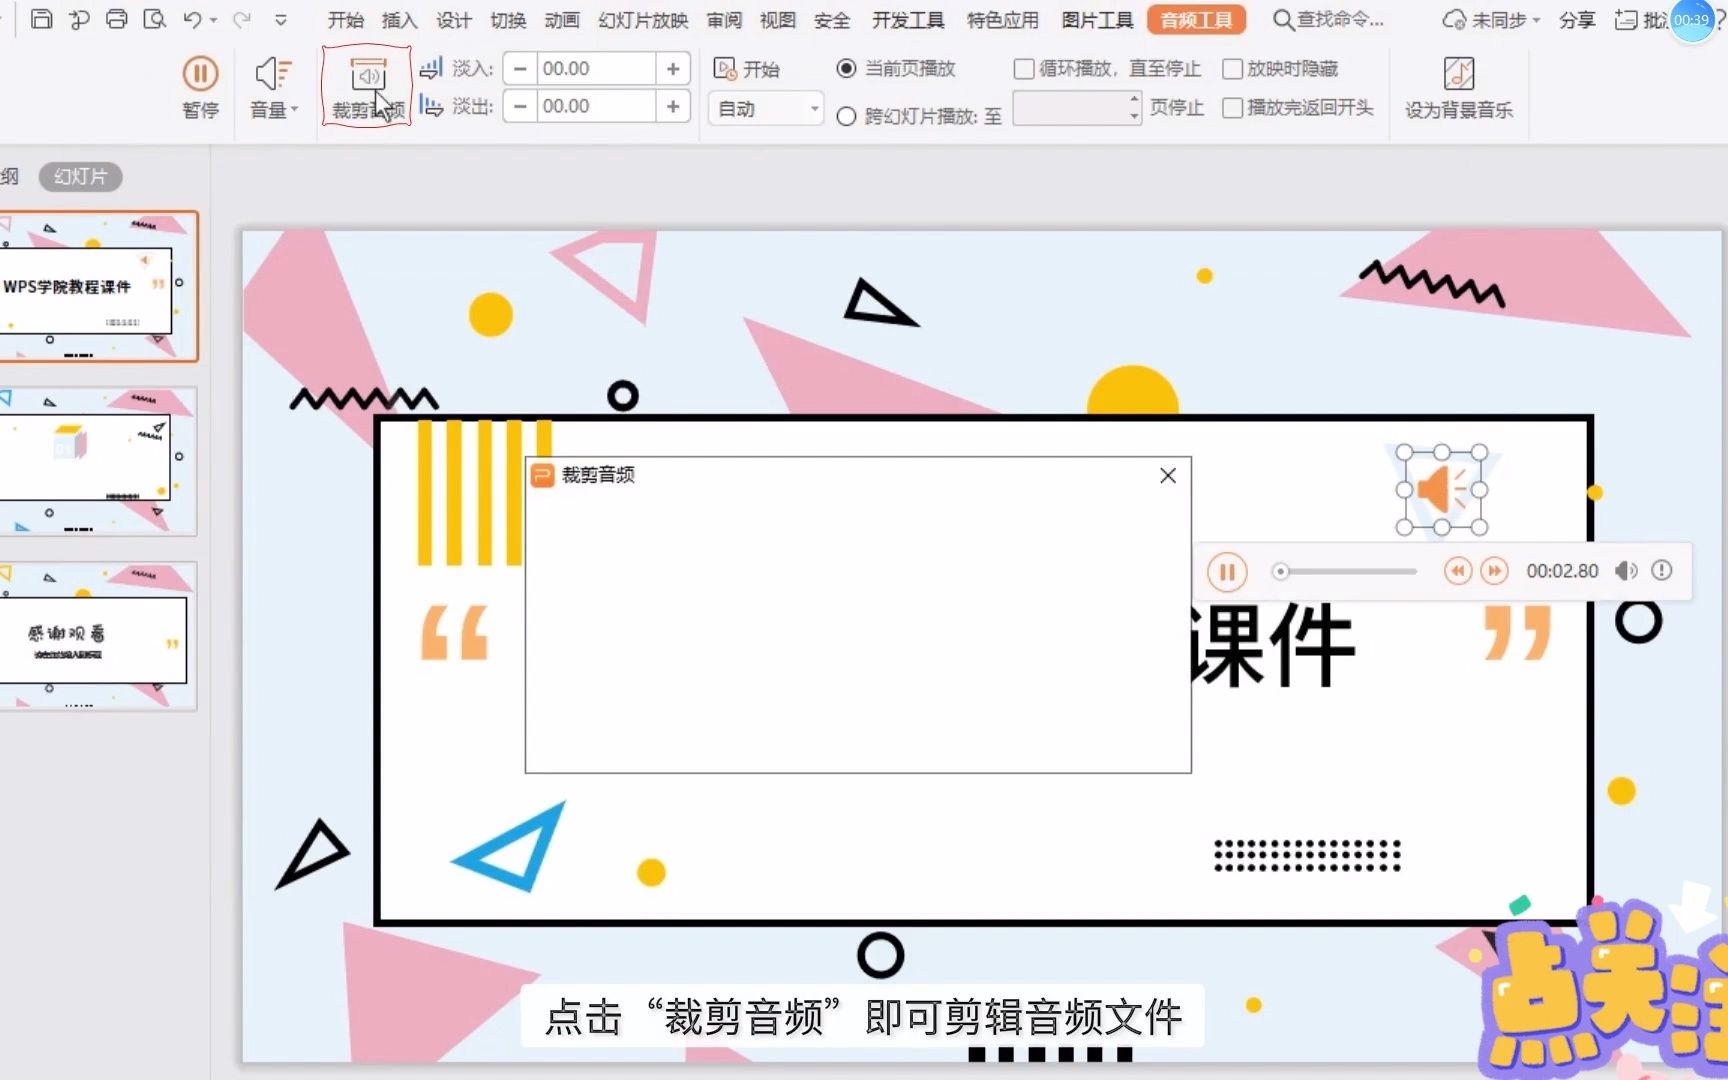Open the 未同步 sync dropdown
Image resolution: width=1728 pixels, height=1080 pixels.
(1490, 19)
